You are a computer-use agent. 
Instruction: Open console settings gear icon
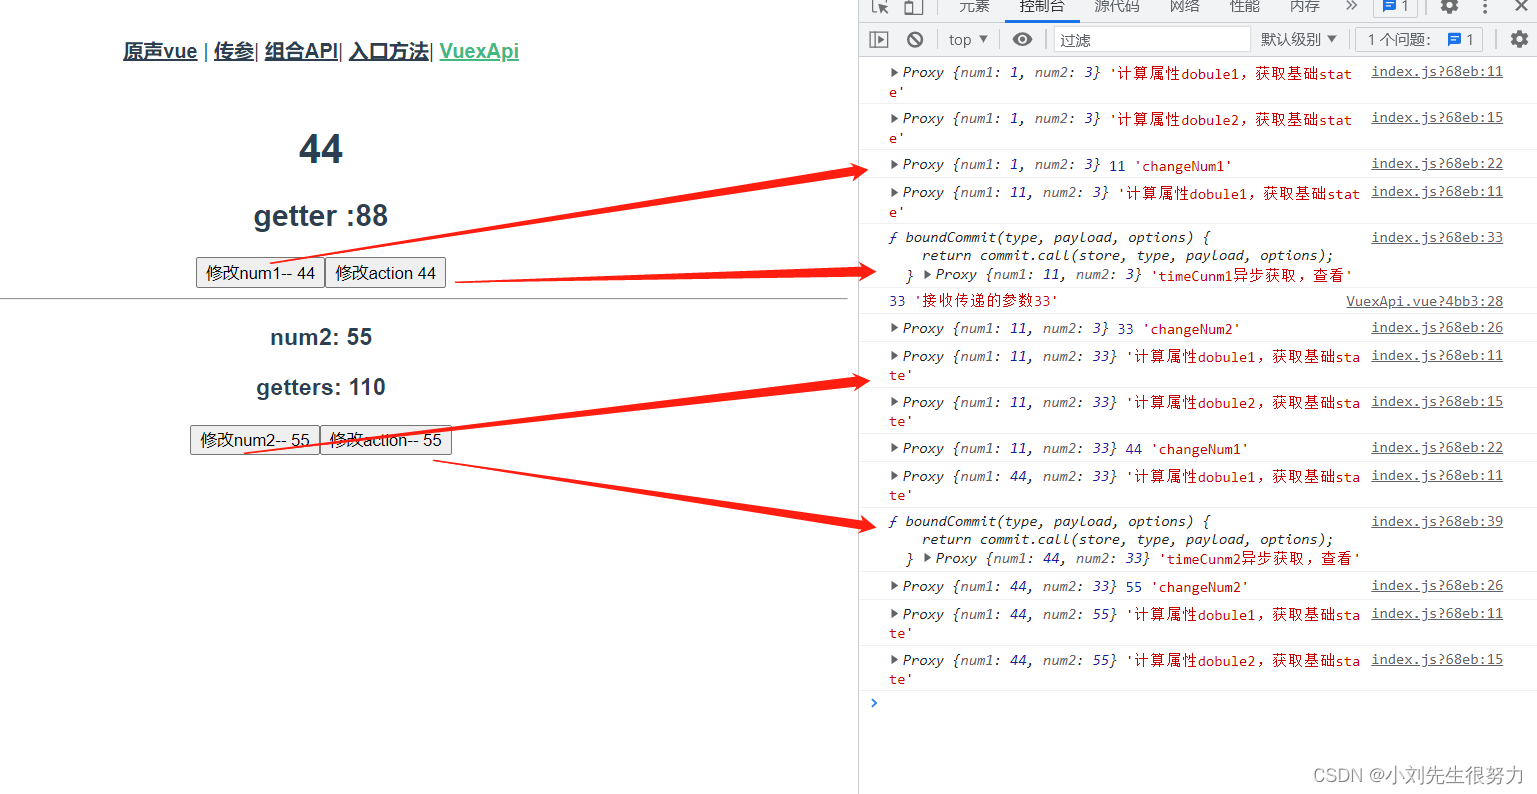[x=1519, y=40]
